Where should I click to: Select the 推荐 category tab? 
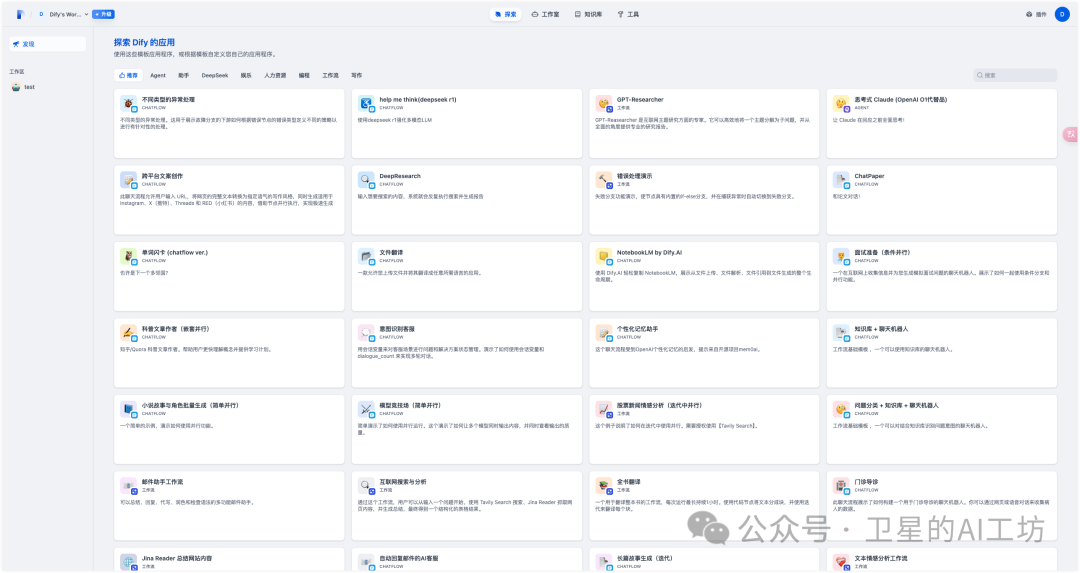(128, 76)
